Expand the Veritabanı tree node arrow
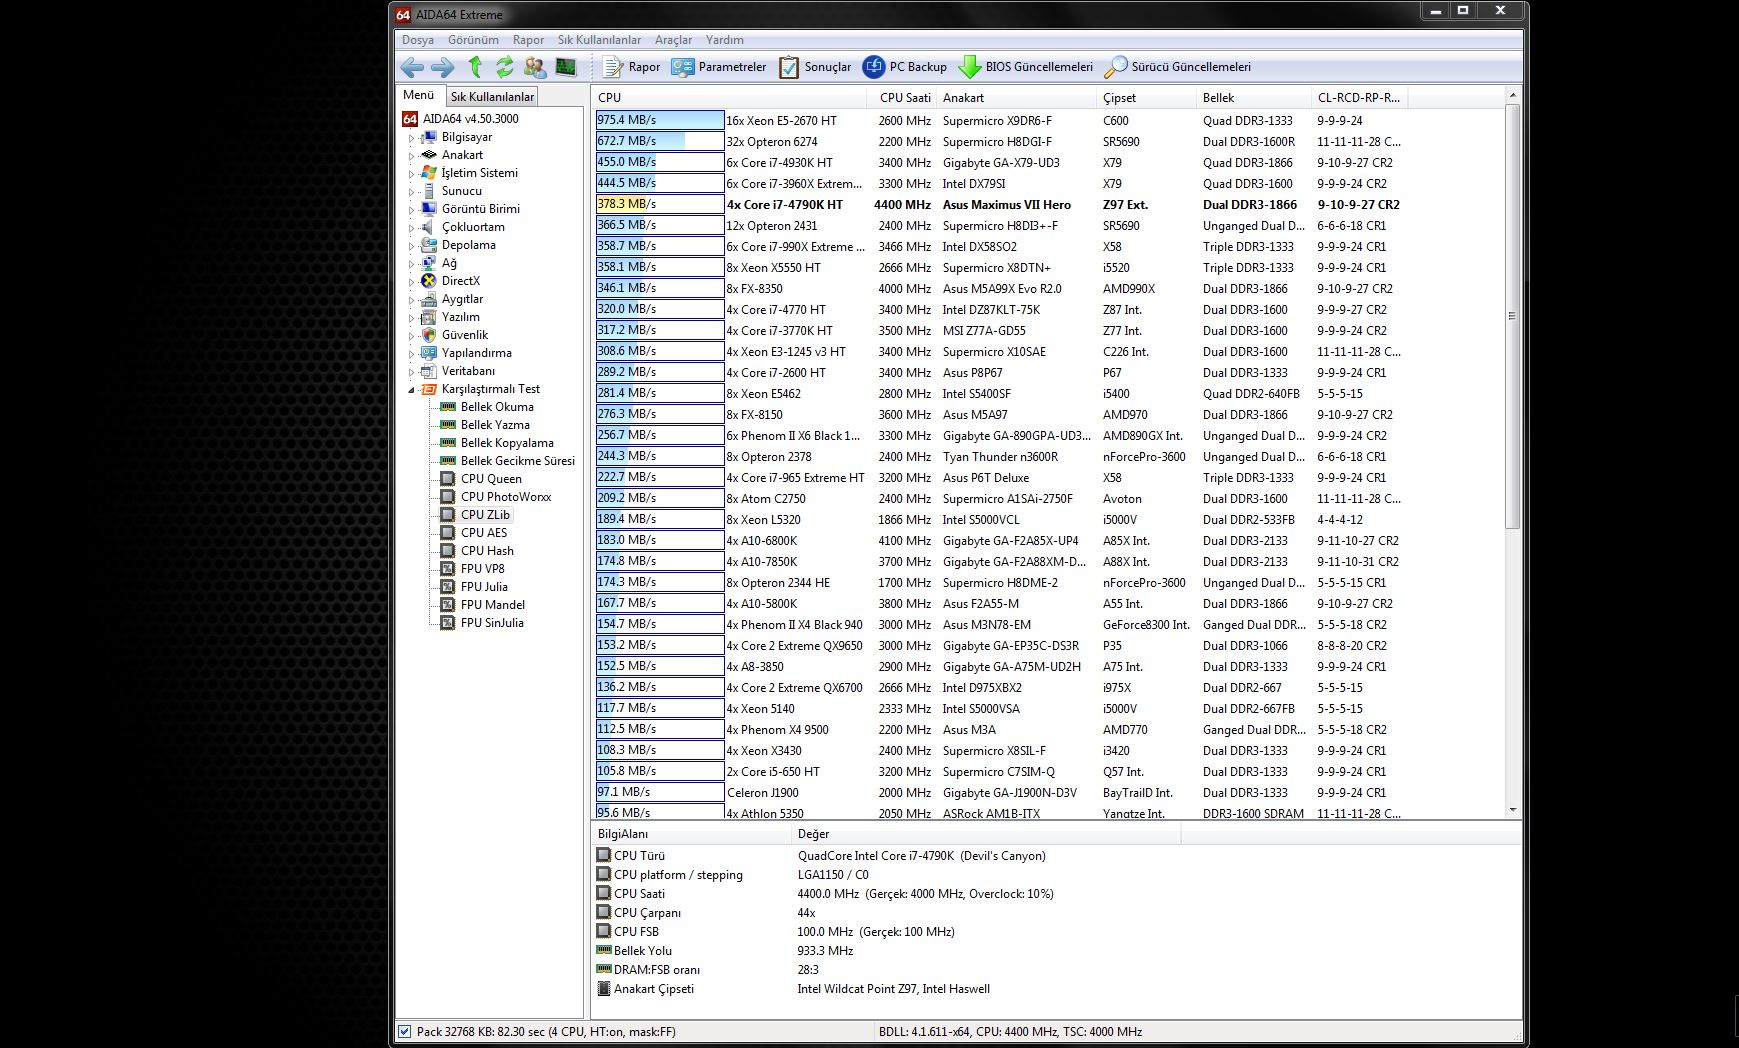 411,372
